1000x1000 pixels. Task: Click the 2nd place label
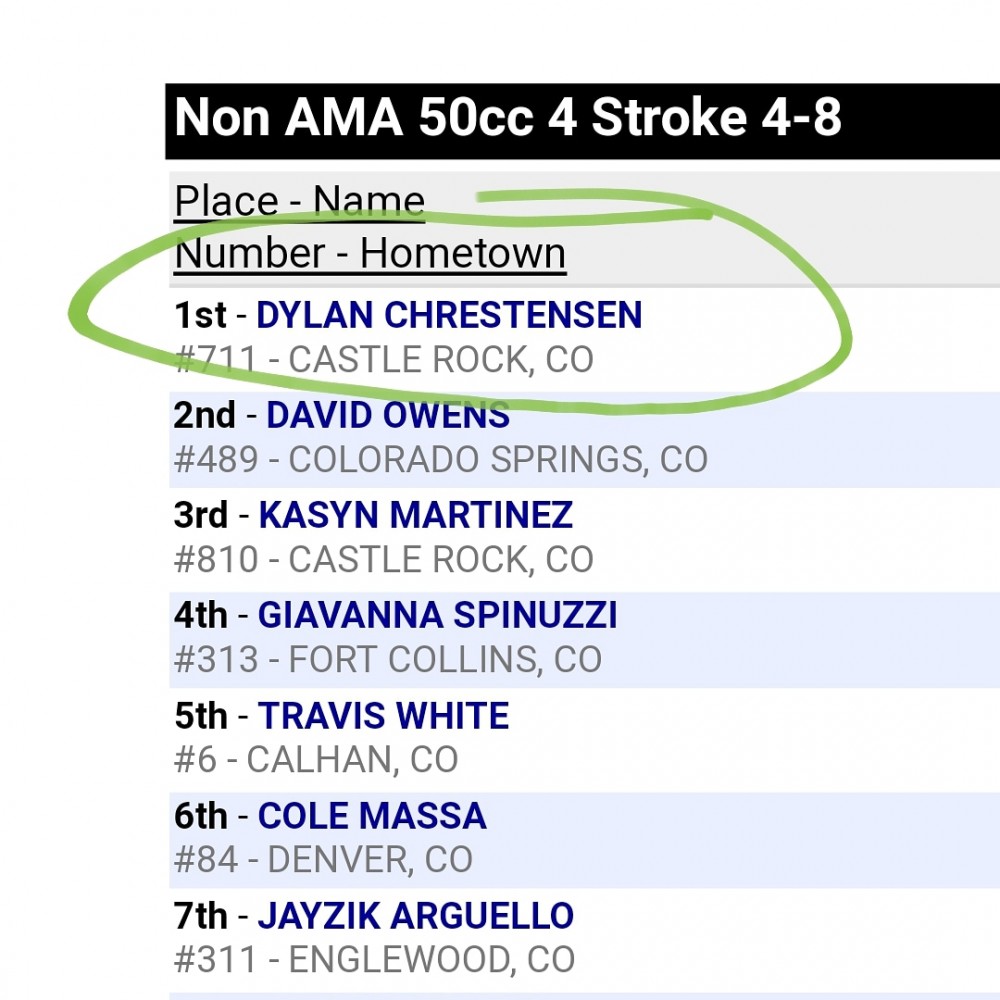(205, 415)
